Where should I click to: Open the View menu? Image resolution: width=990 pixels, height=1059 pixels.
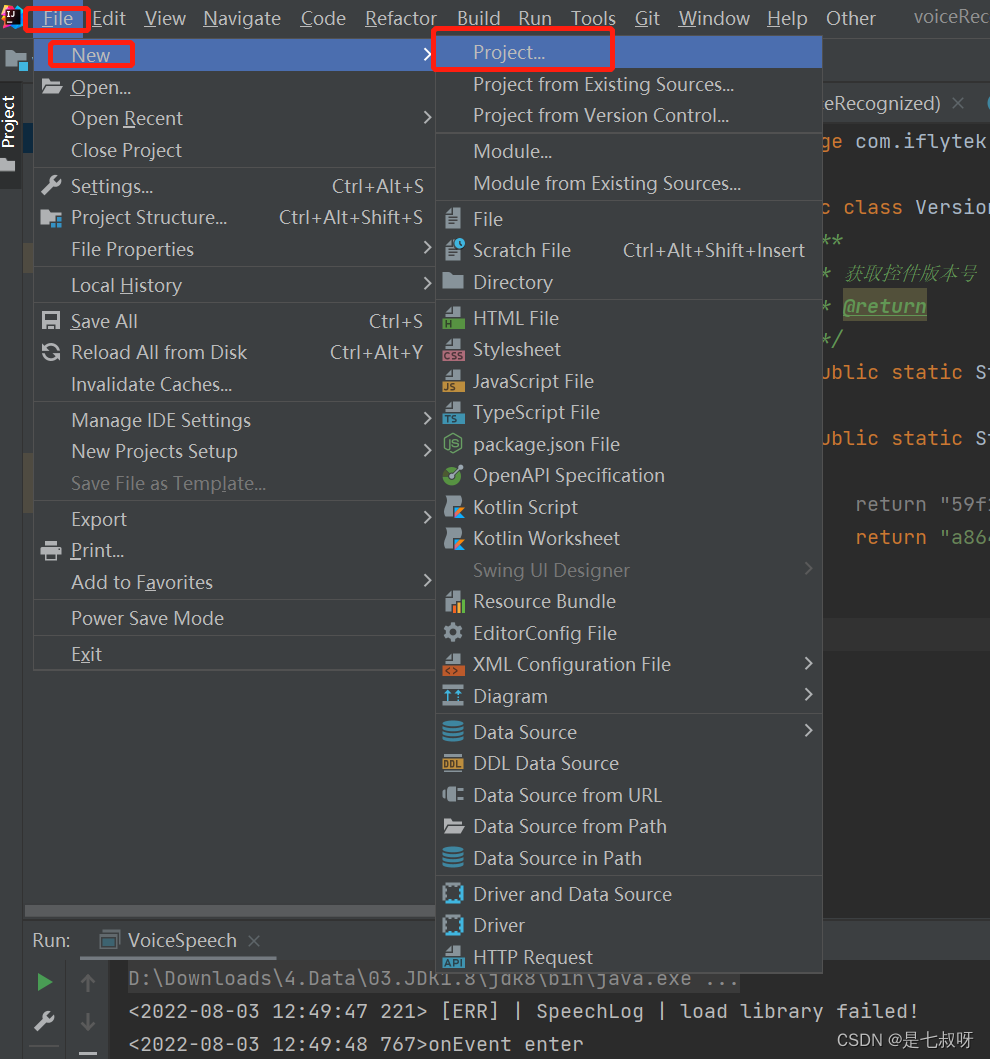[x=165, y=18]
